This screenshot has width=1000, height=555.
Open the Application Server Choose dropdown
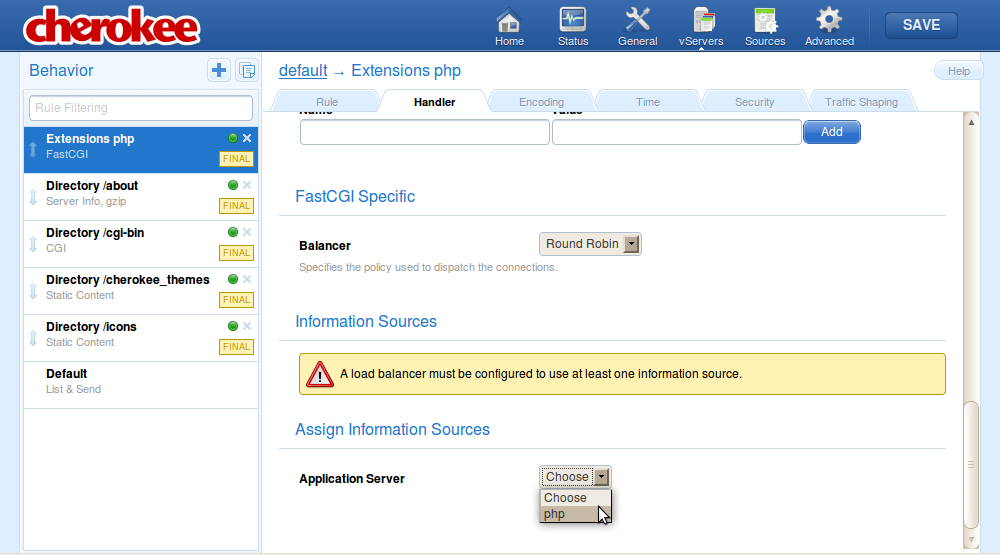point(575,477)
